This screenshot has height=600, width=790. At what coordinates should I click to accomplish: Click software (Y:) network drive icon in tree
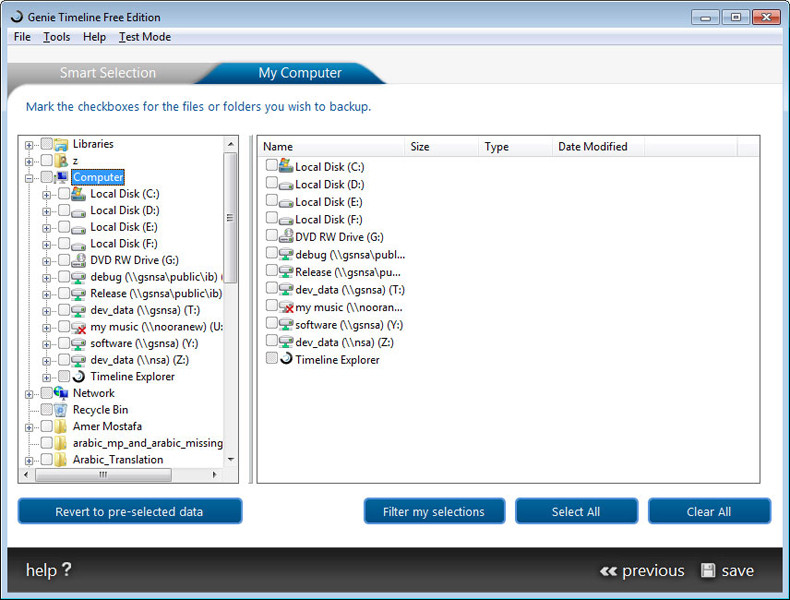[79, 344]
